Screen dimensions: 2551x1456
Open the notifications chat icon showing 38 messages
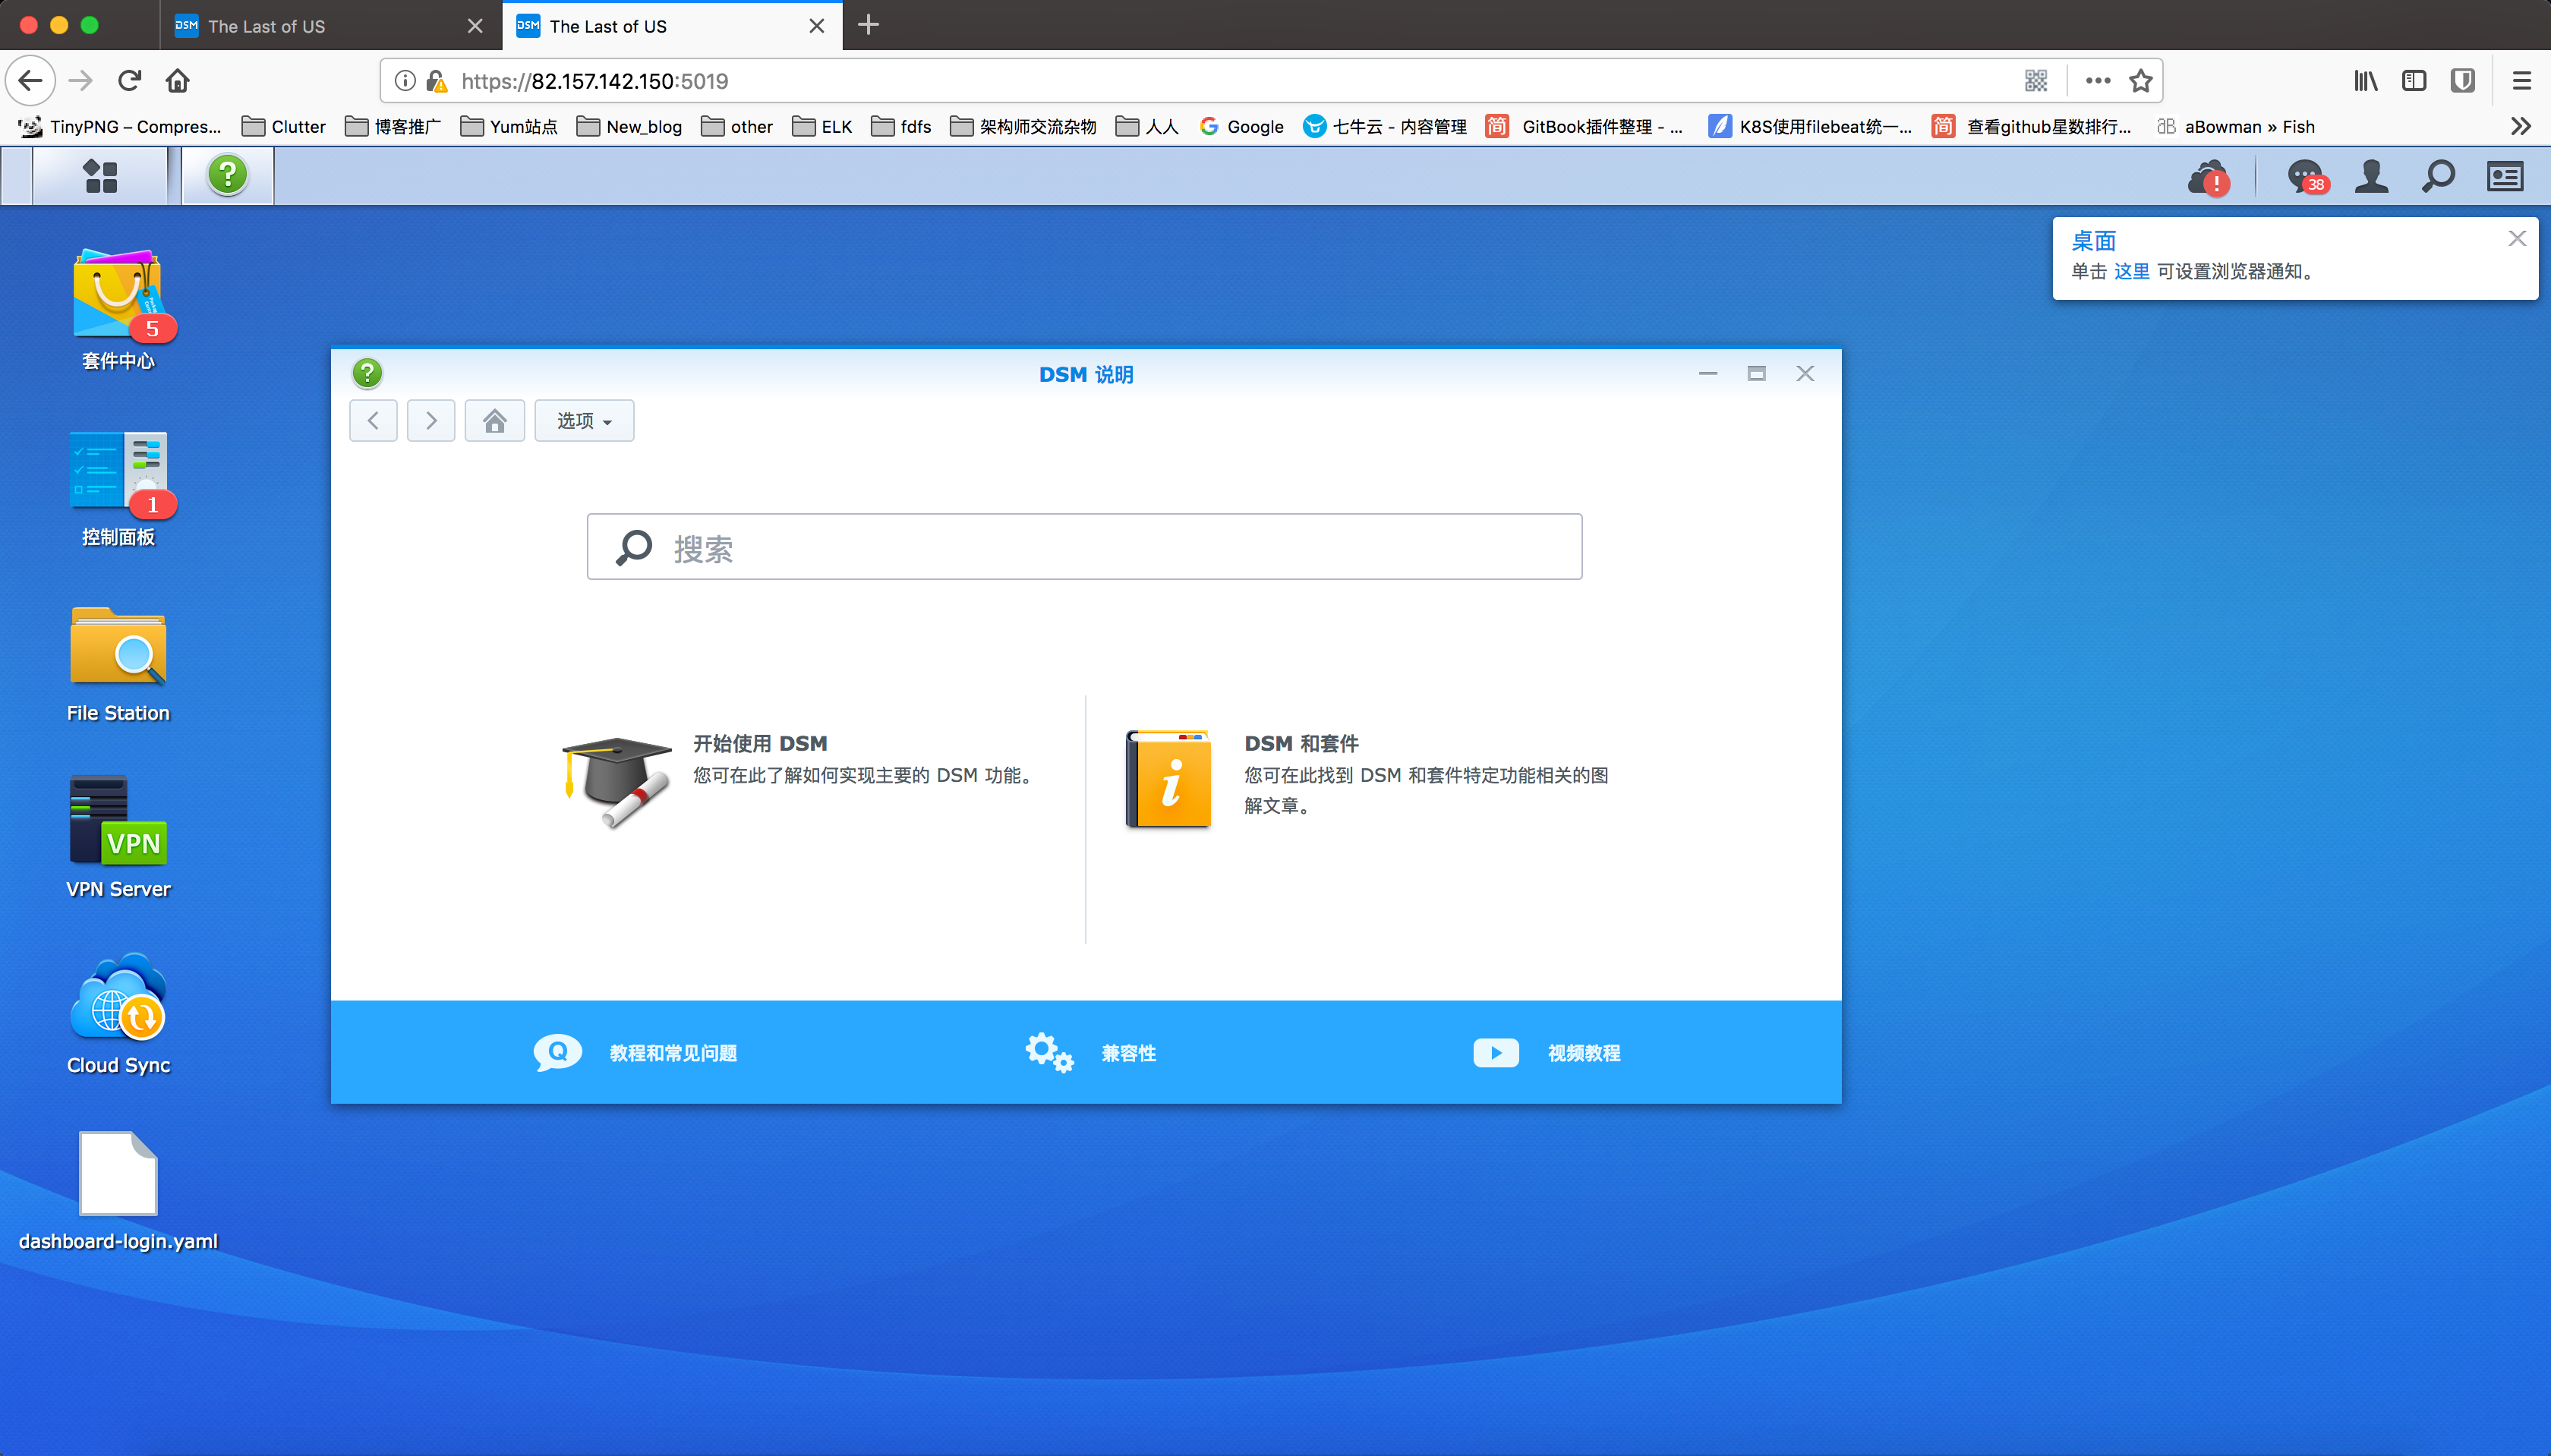[2305, 175]
